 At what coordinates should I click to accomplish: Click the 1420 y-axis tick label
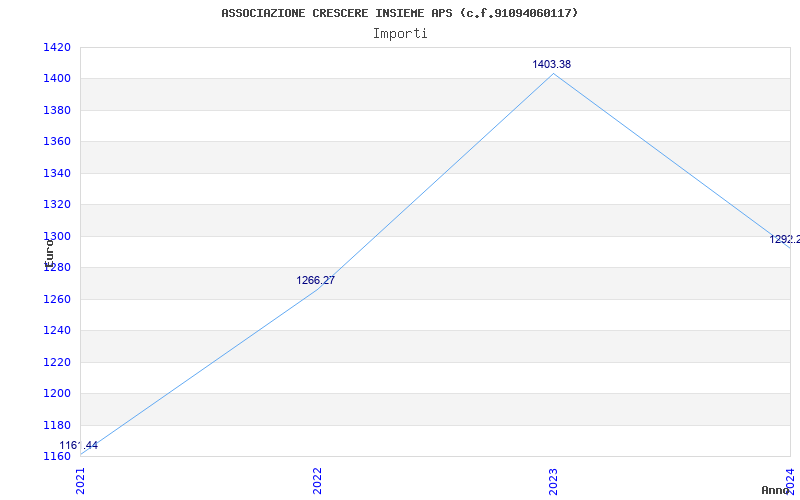[57, 47]
